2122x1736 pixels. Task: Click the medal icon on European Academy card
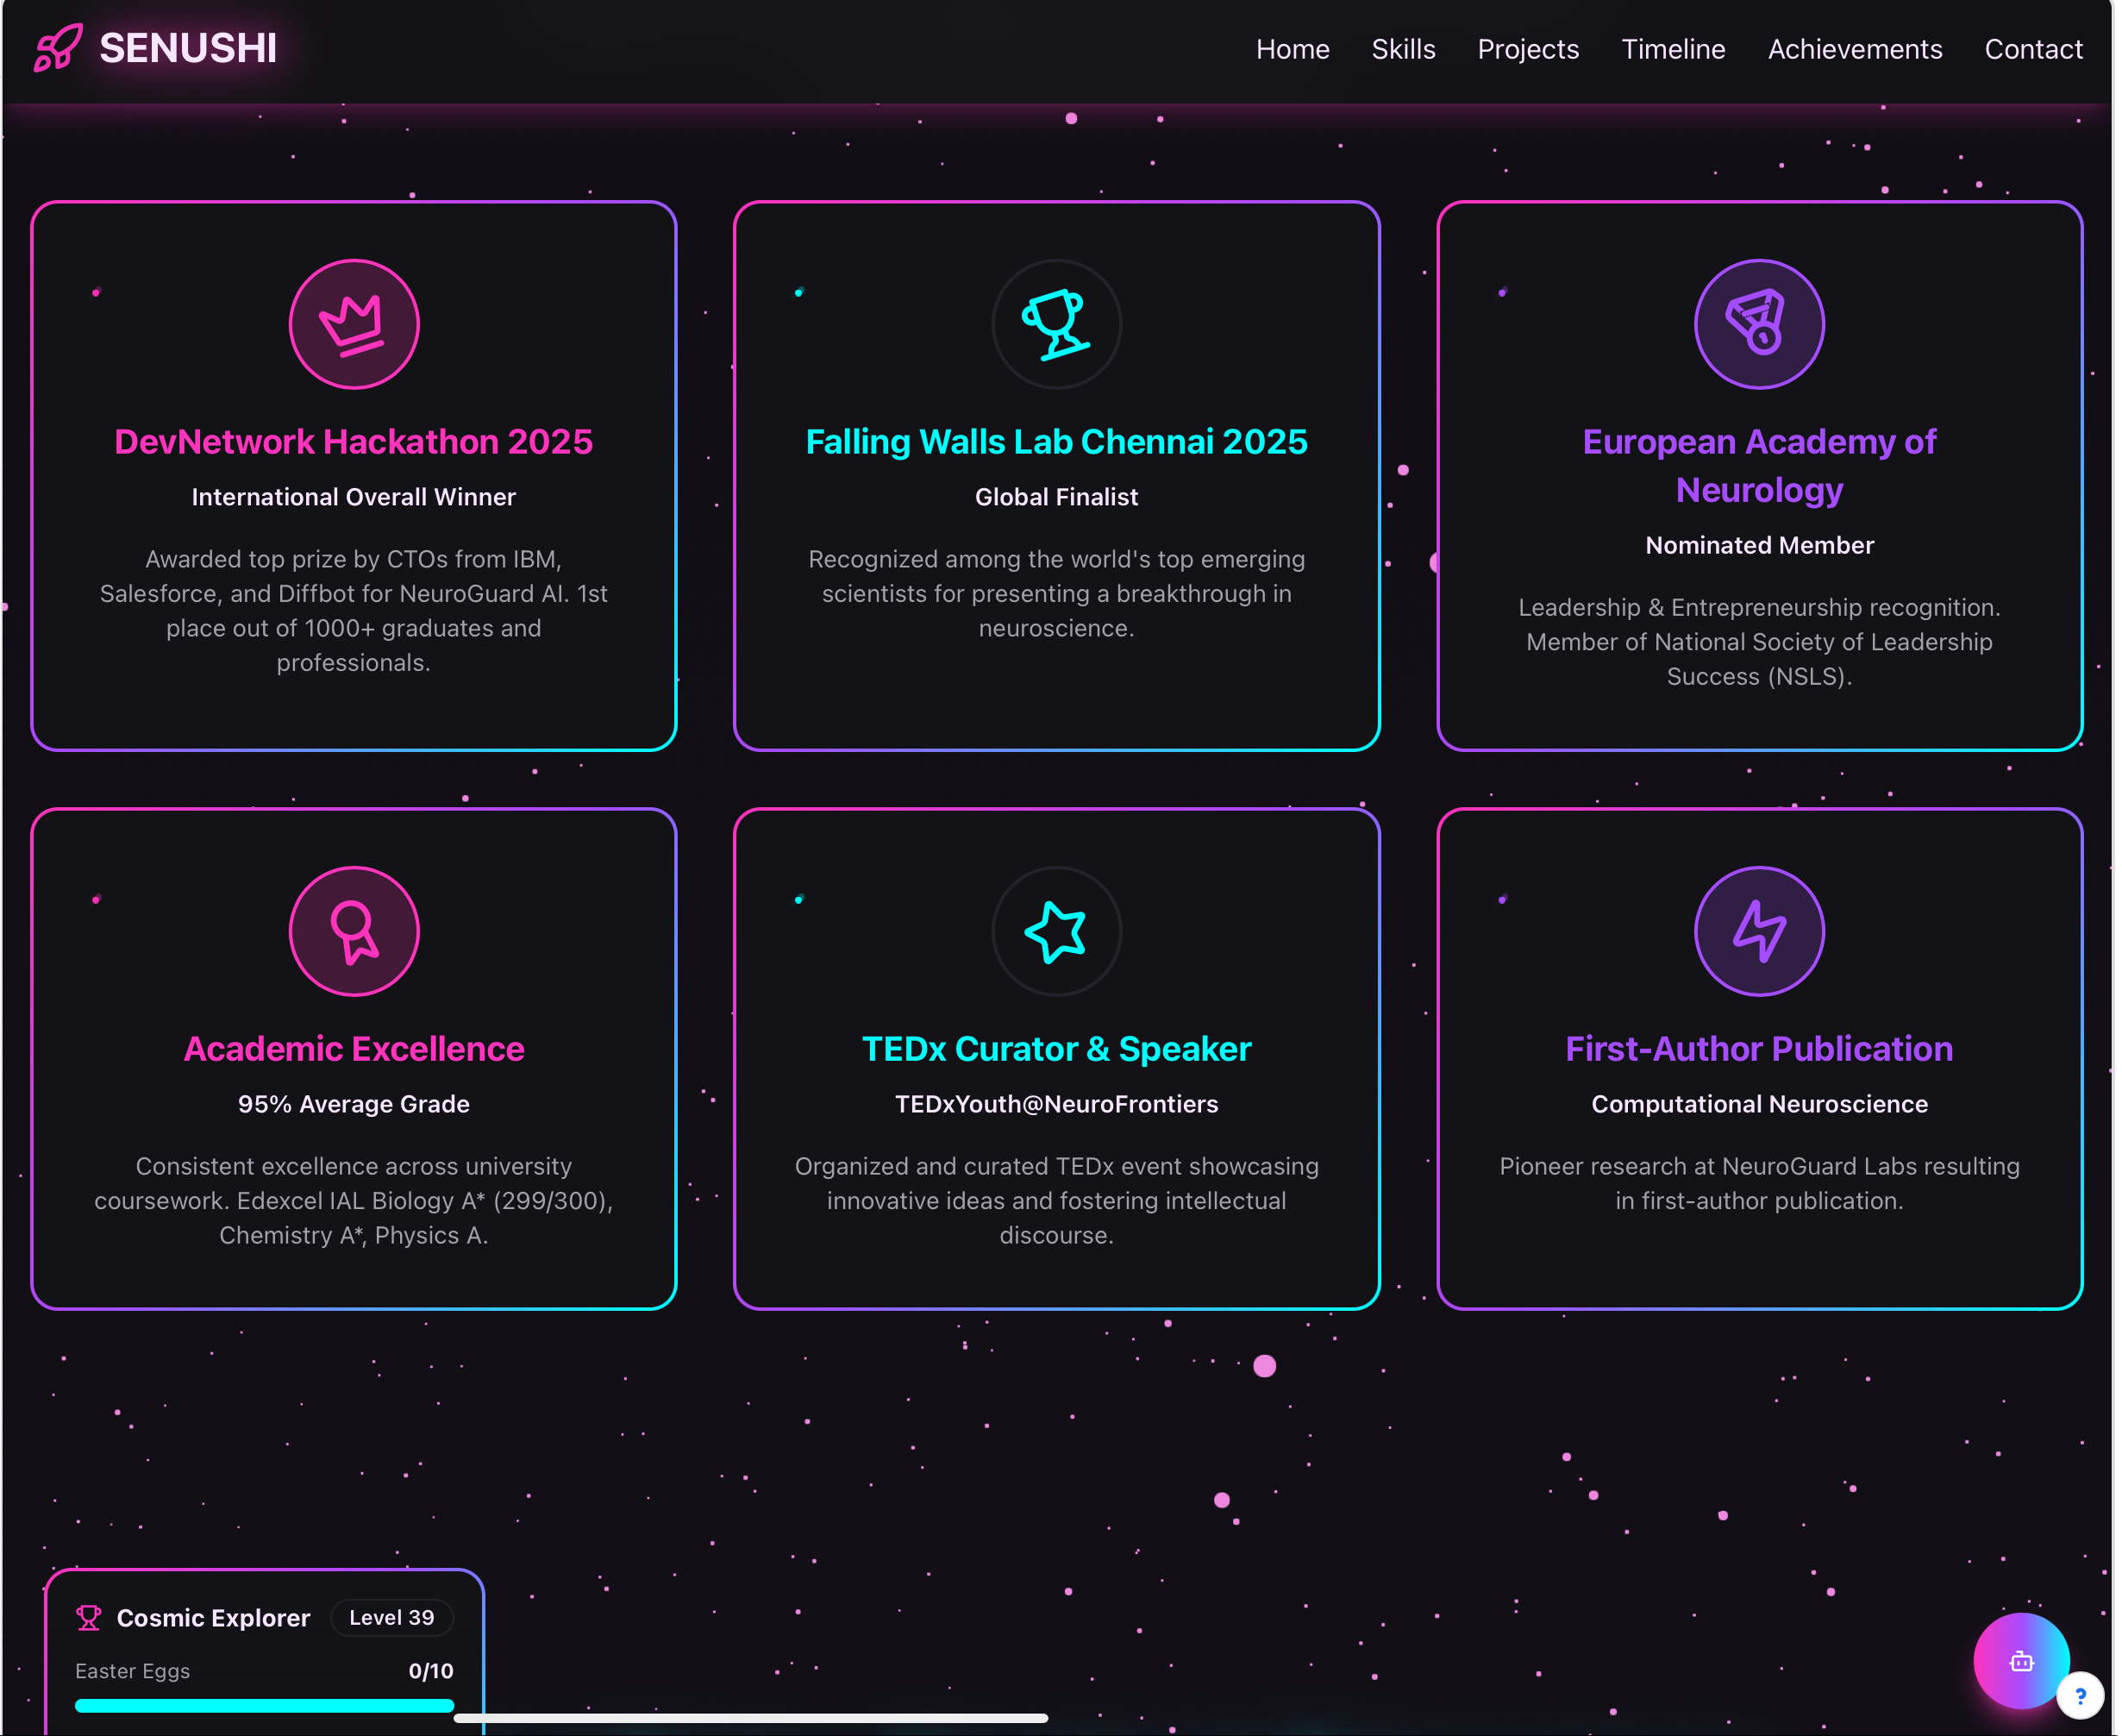[x=1760, y=325]
